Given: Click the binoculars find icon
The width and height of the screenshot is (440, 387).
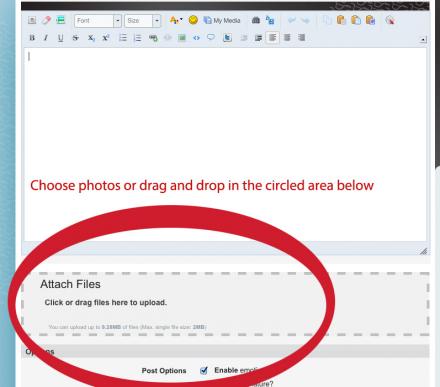Looking at the screenshot, I should coord(256,21).
